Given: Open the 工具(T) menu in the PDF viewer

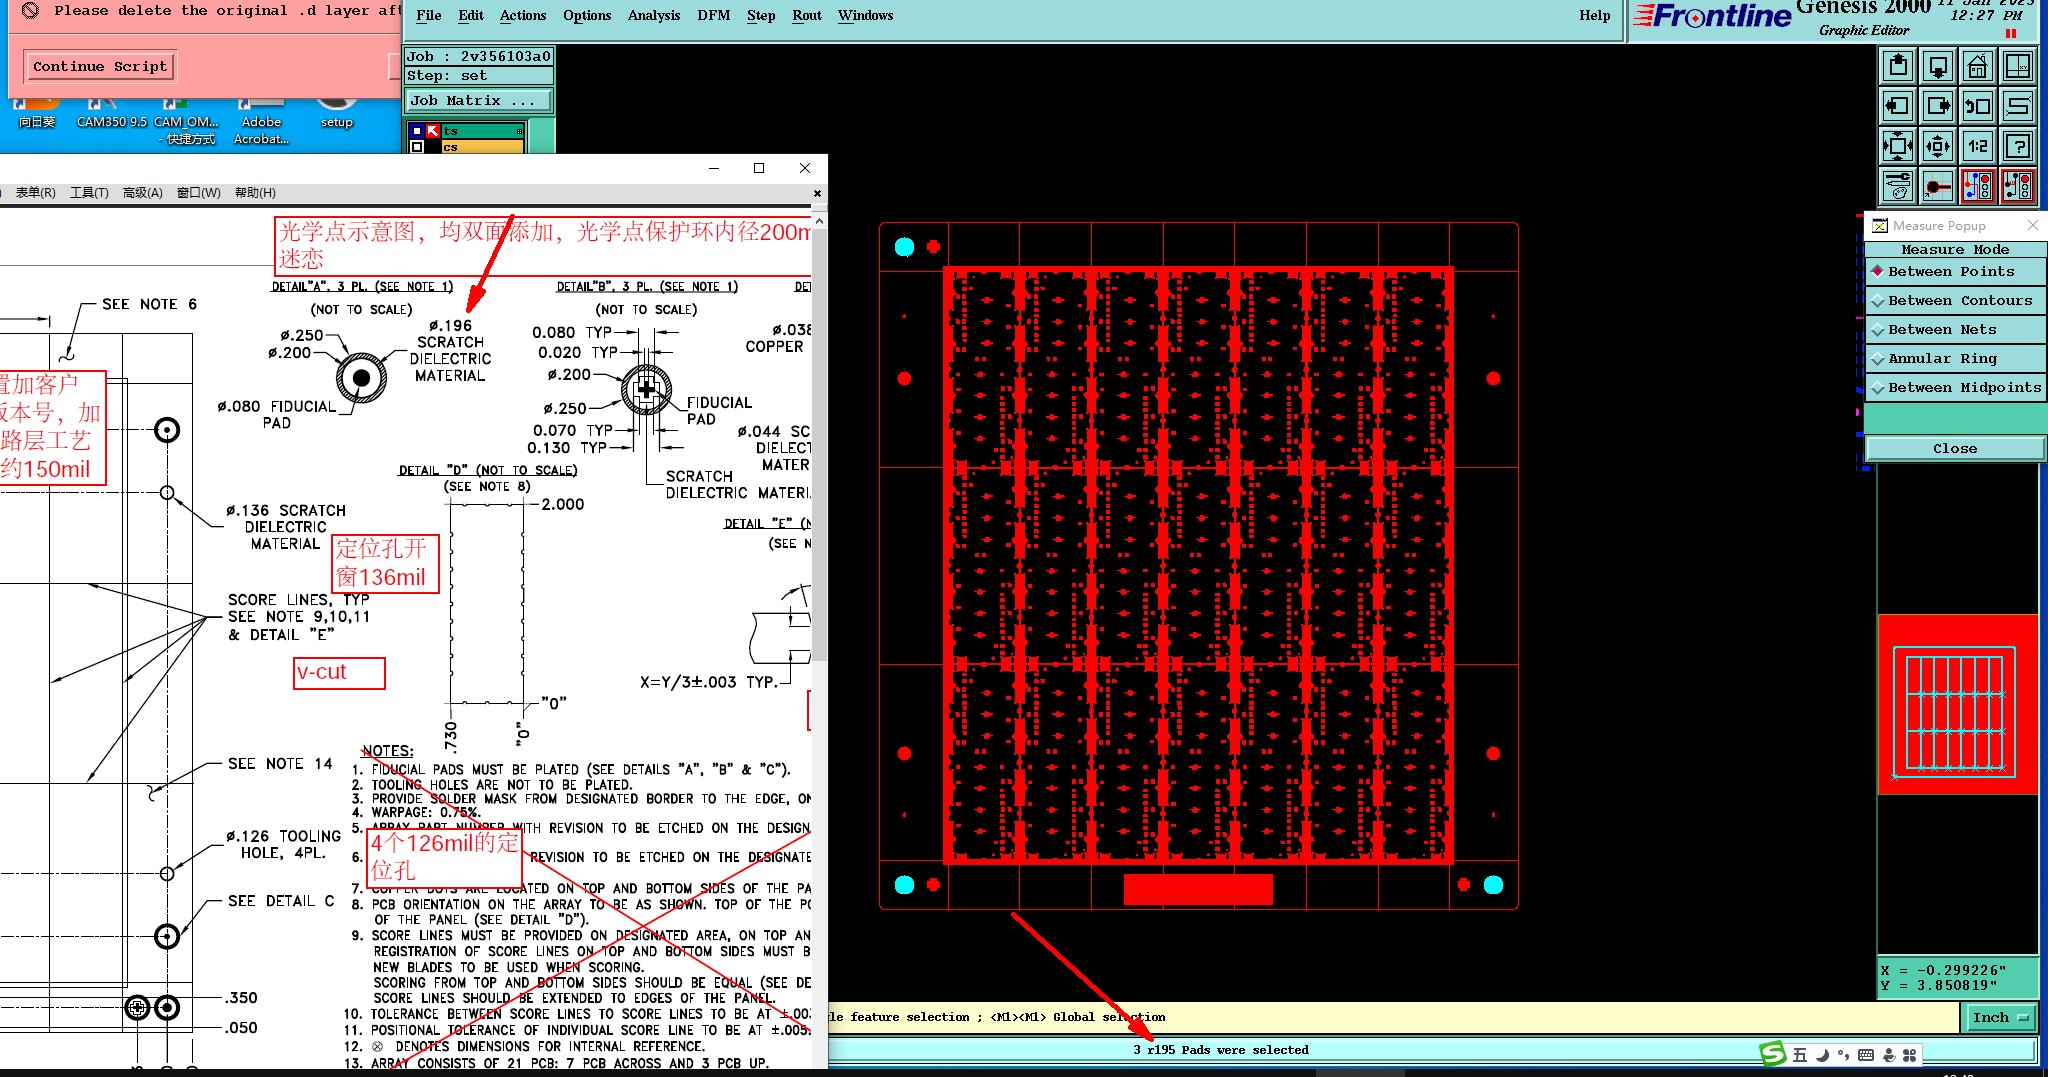Looking at the screenshot, I should pos(89,193).
